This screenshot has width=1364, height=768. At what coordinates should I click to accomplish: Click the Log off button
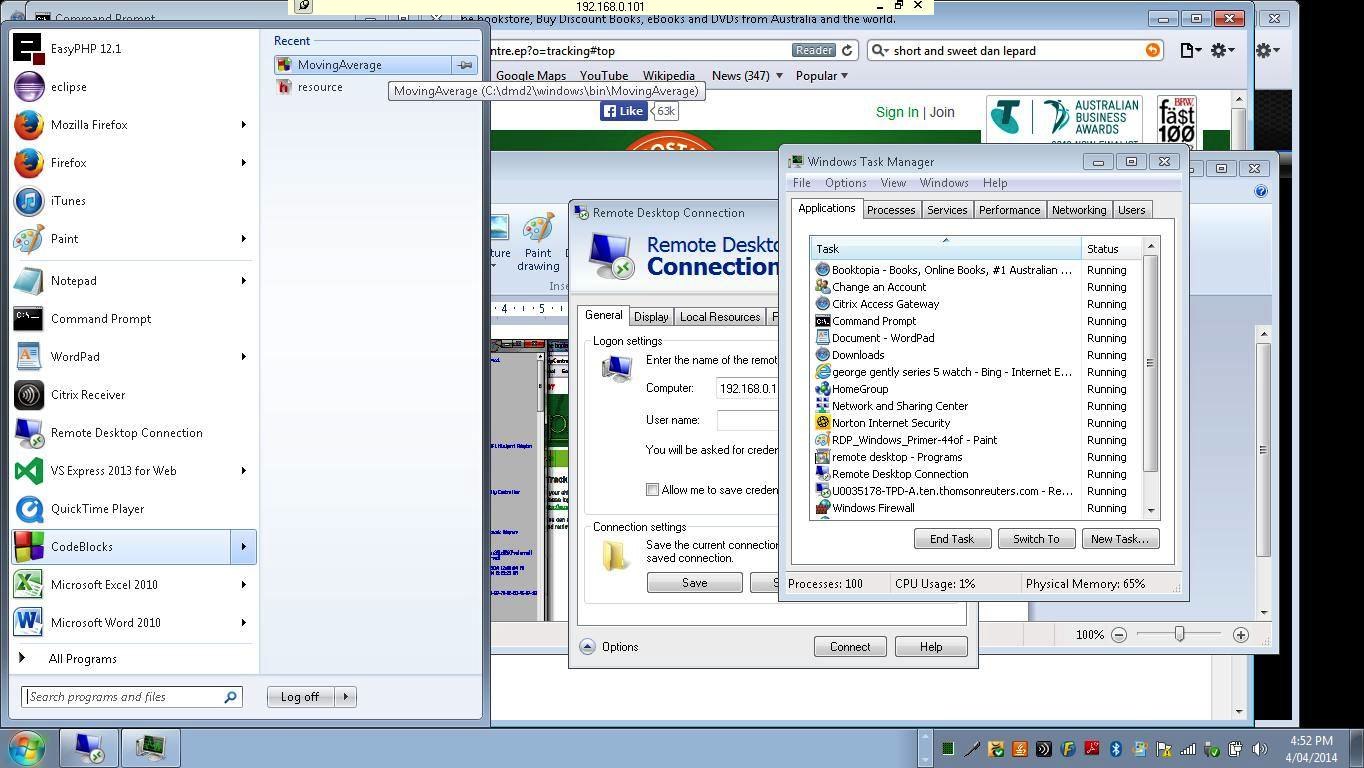[300, 697]
